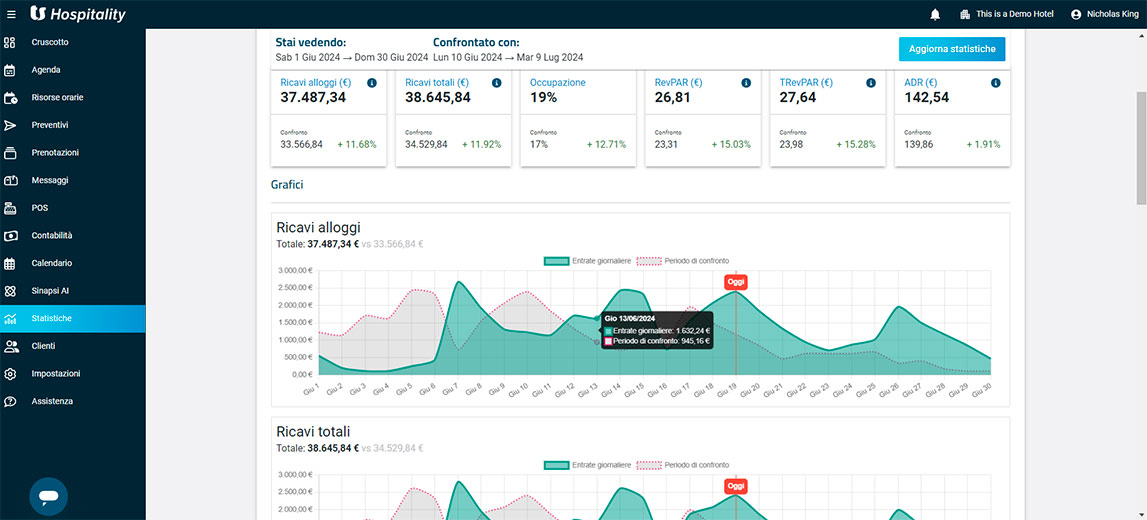Click the Prenotazioni icon

point(10,153)
